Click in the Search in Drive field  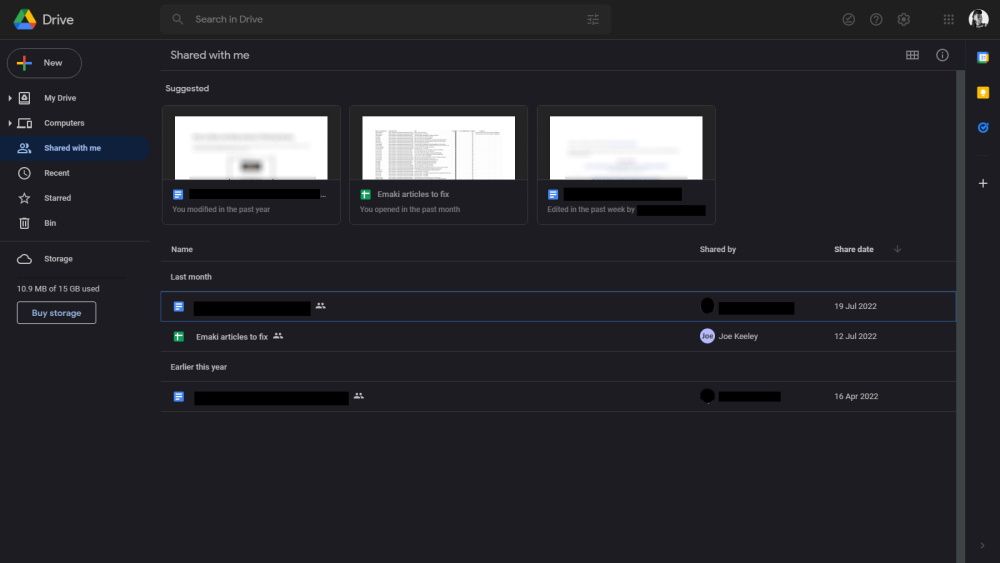coord(386,19)
